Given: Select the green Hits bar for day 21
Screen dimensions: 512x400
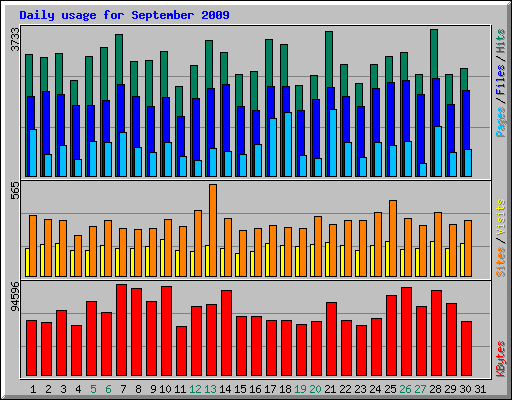Looking at the screenshot, I should pyautogui.click(x=329, y=59).
